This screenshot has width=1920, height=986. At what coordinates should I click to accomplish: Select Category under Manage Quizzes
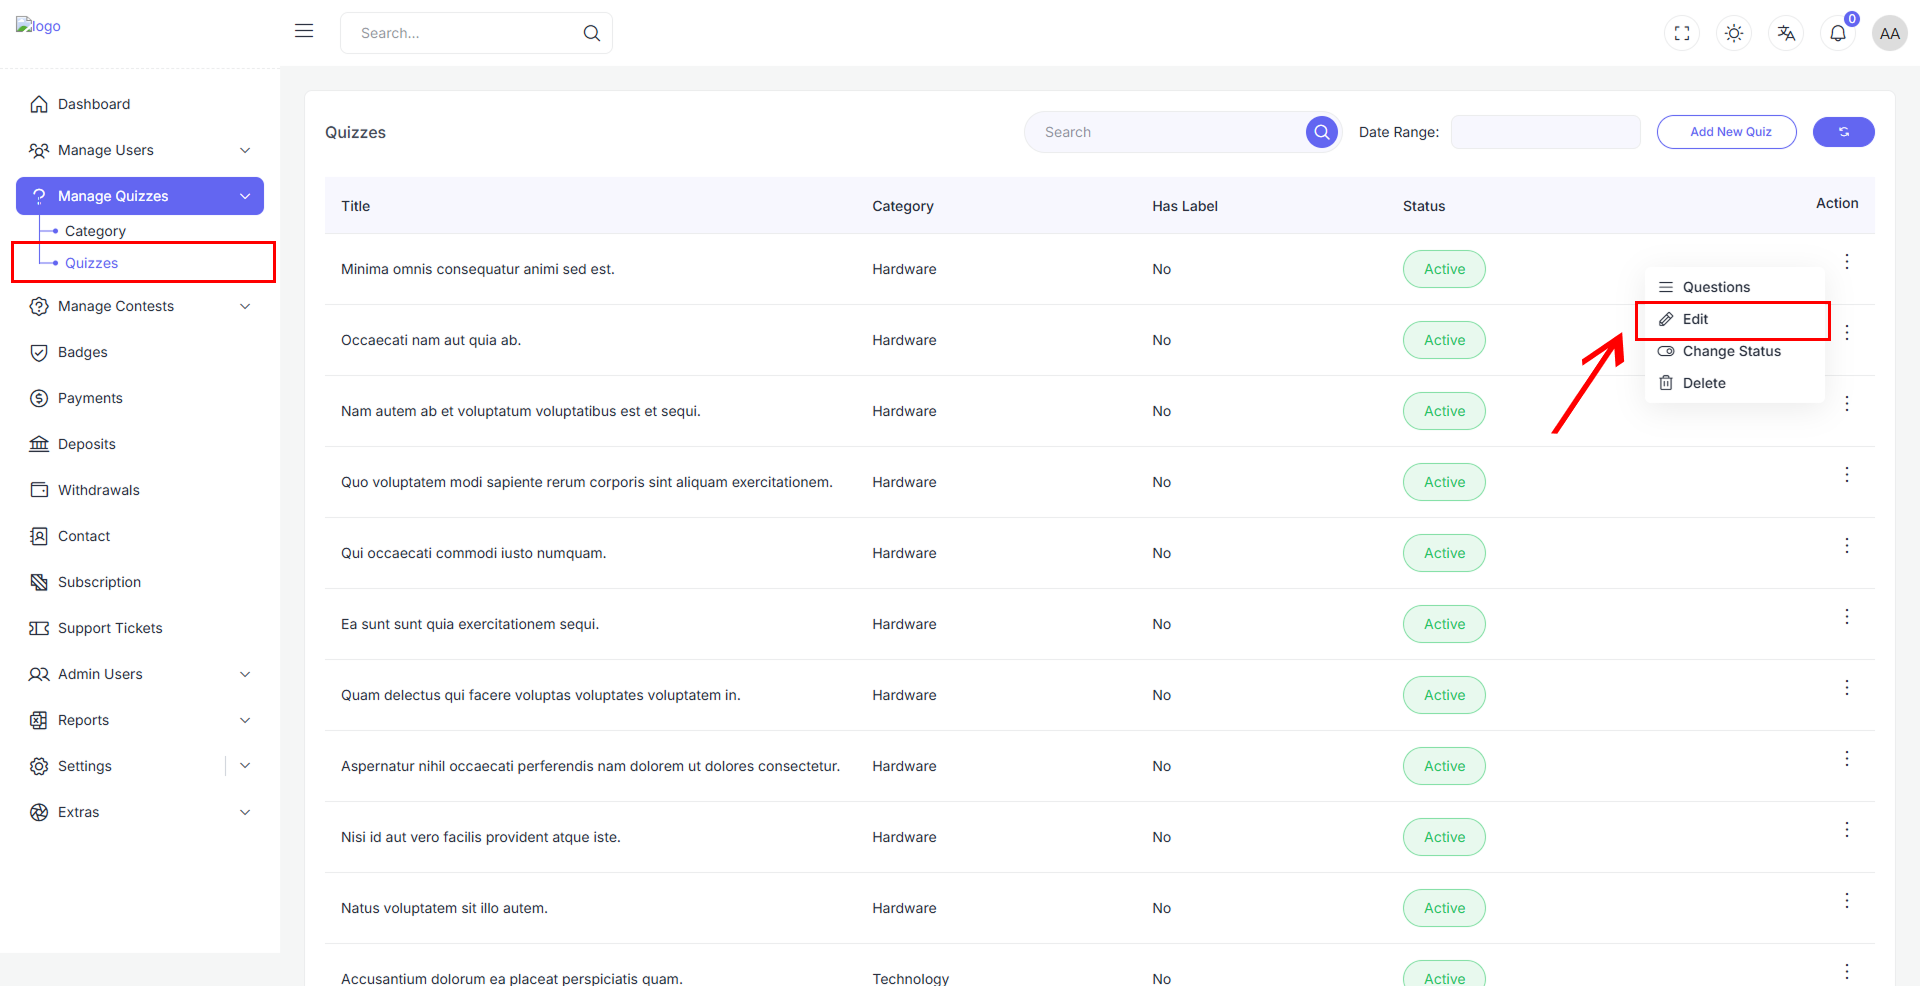[95, 231]
